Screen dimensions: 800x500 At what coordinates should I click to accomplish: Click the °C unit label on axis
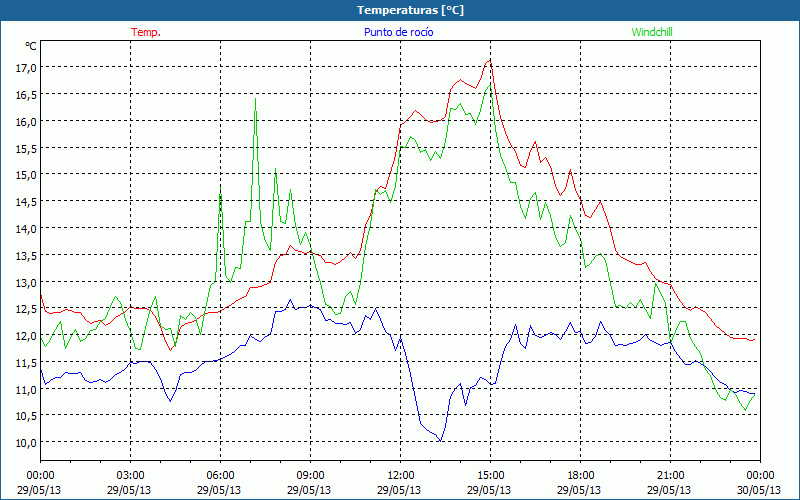click(31, 46)
